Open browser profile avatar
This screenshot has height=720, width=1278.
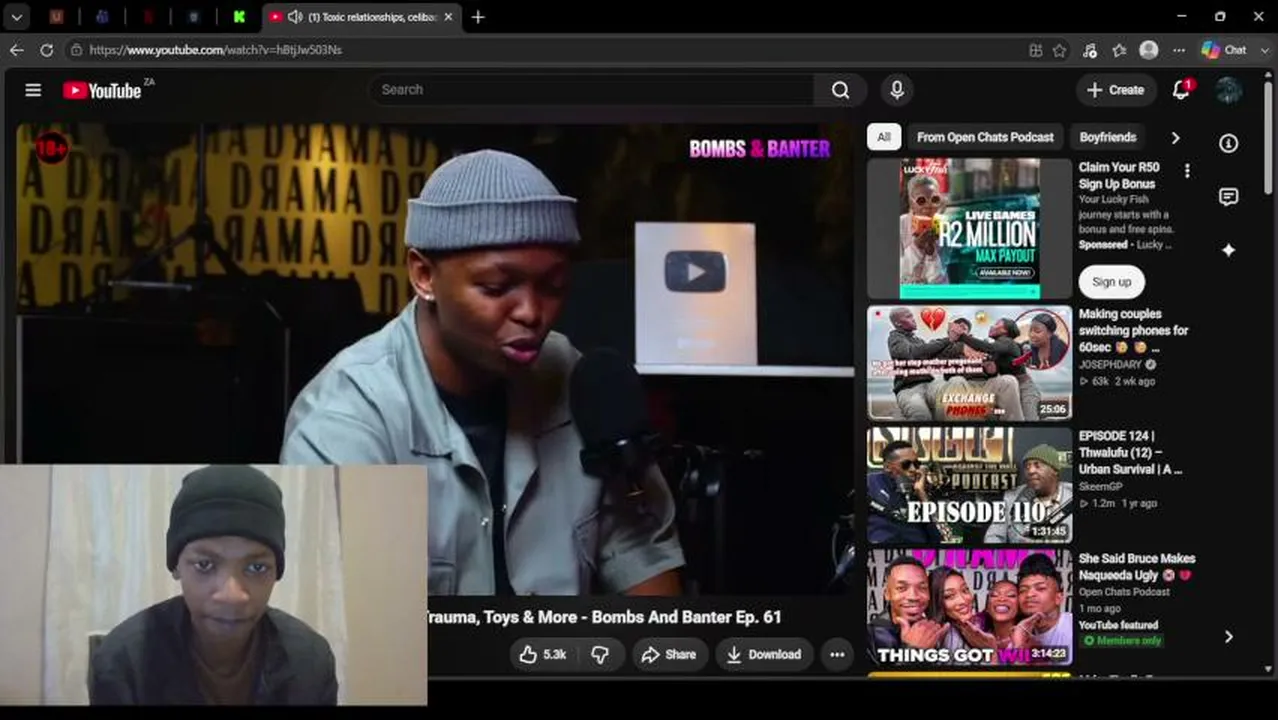point(1149,50)
